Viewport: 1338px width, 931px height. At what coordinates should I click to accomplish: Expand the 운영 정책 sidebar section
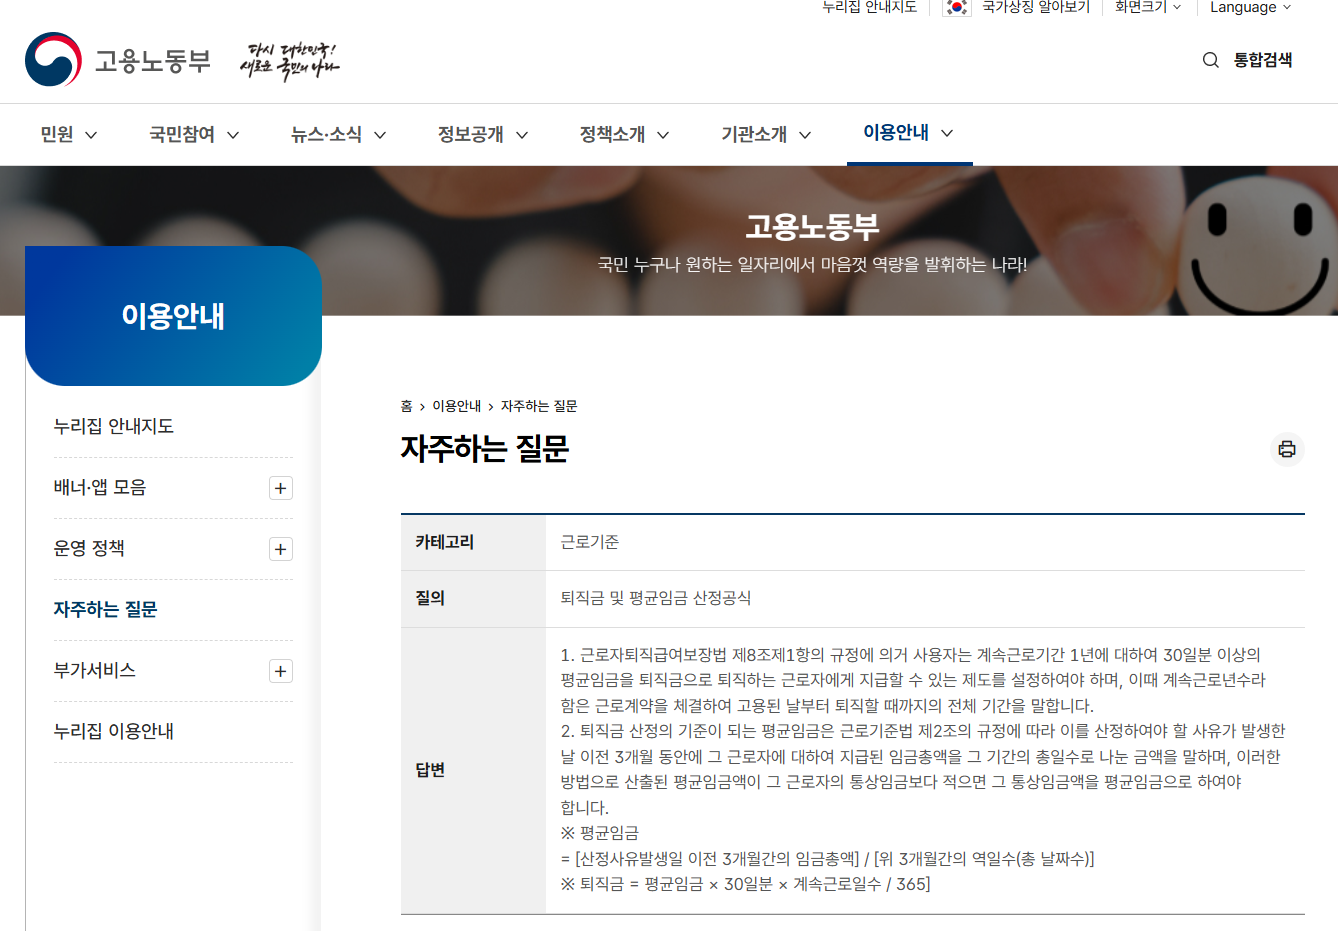280,549
